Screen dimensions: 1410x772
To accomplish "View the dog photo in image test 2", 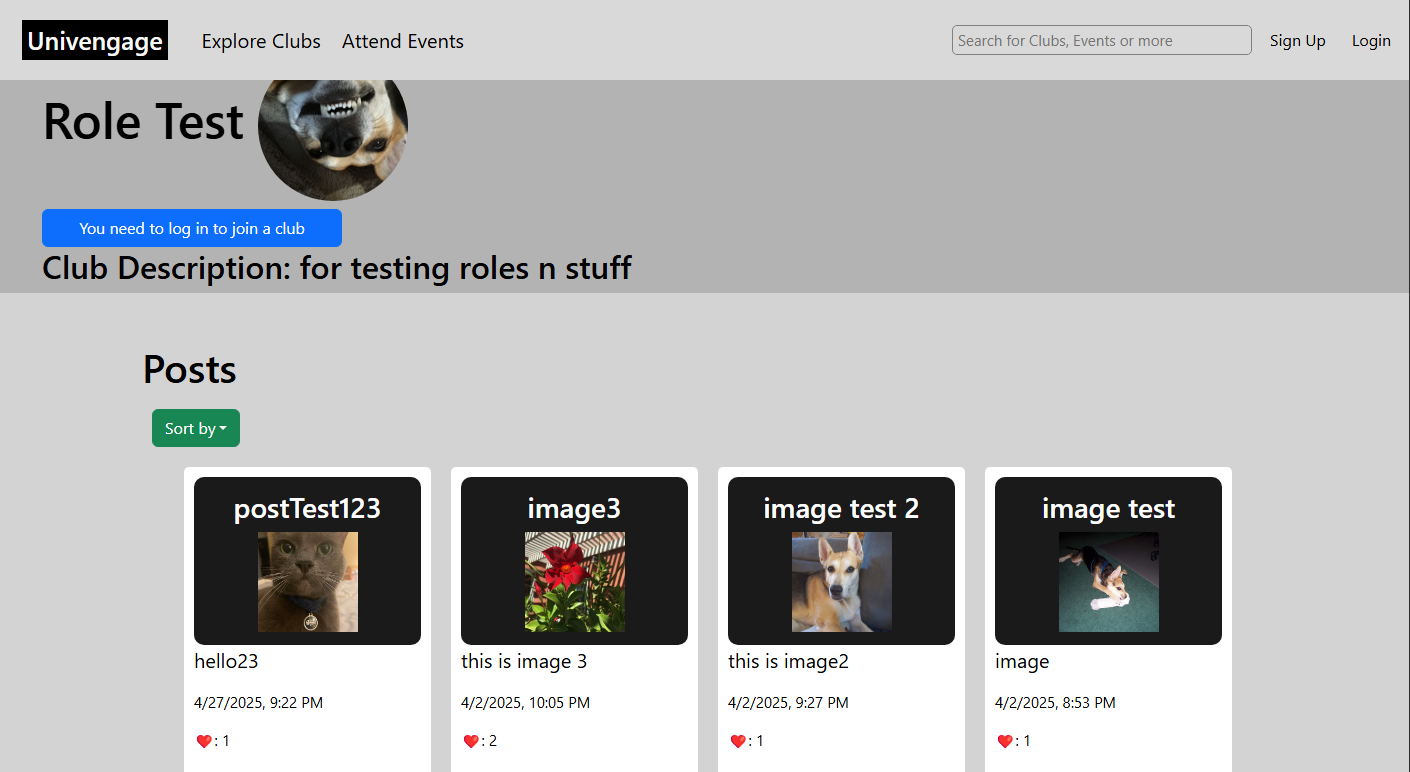I will 842,582.
